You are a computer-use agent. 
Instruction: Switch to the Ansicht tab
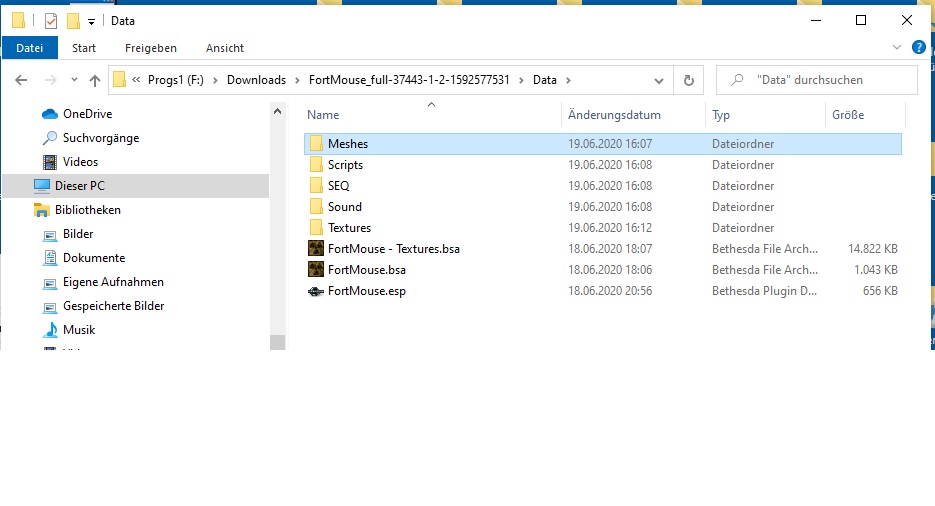coord(225,48)
